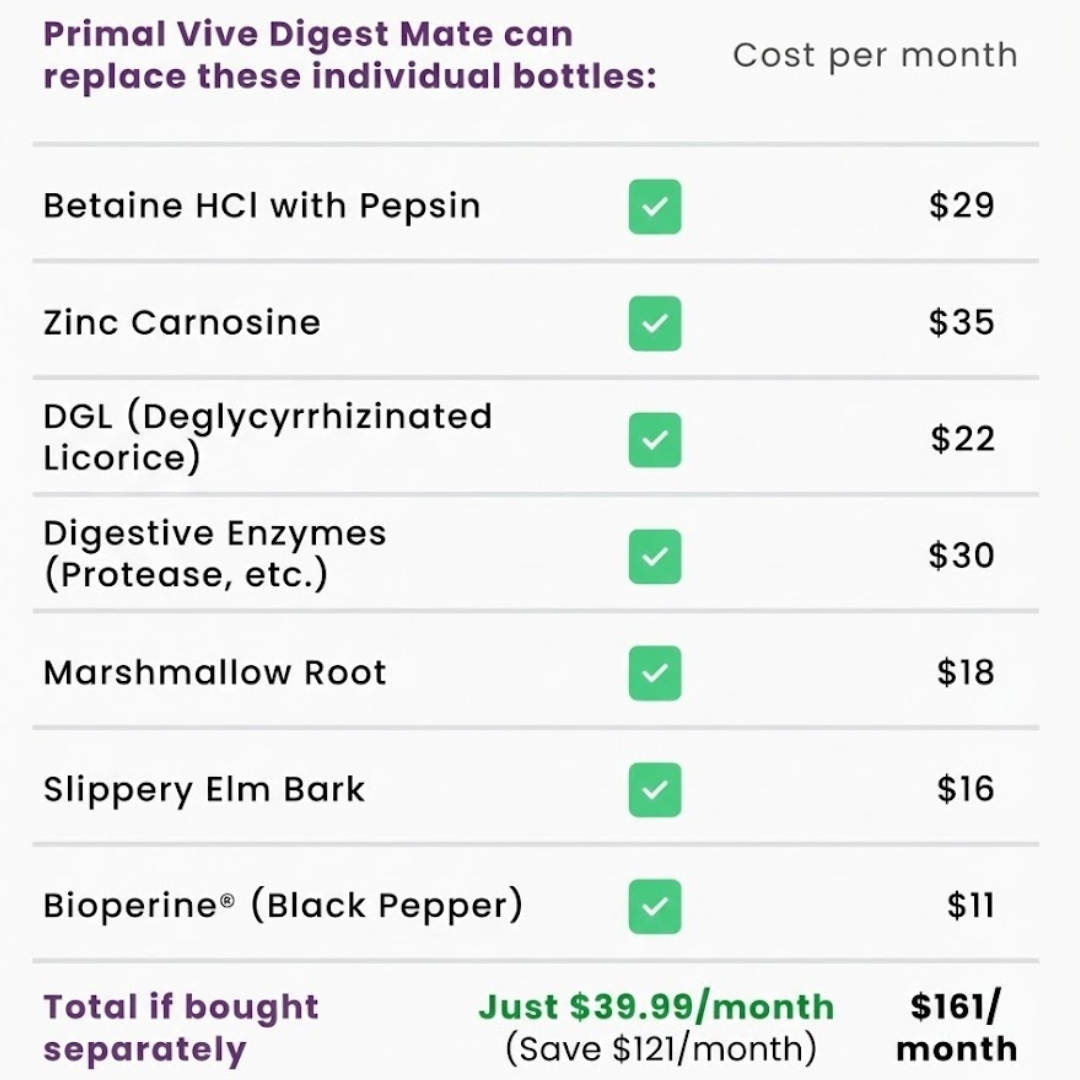Select the Save $121/month text

pyautogui.click(x=661, y=1049)
